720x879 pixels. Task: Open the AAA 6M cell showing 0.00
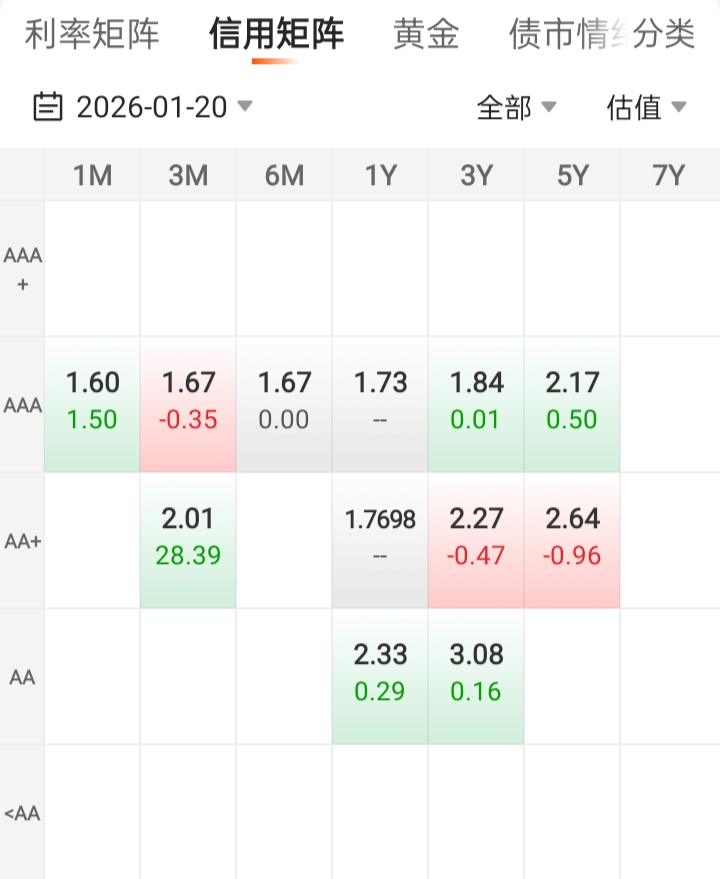(284, 400)
